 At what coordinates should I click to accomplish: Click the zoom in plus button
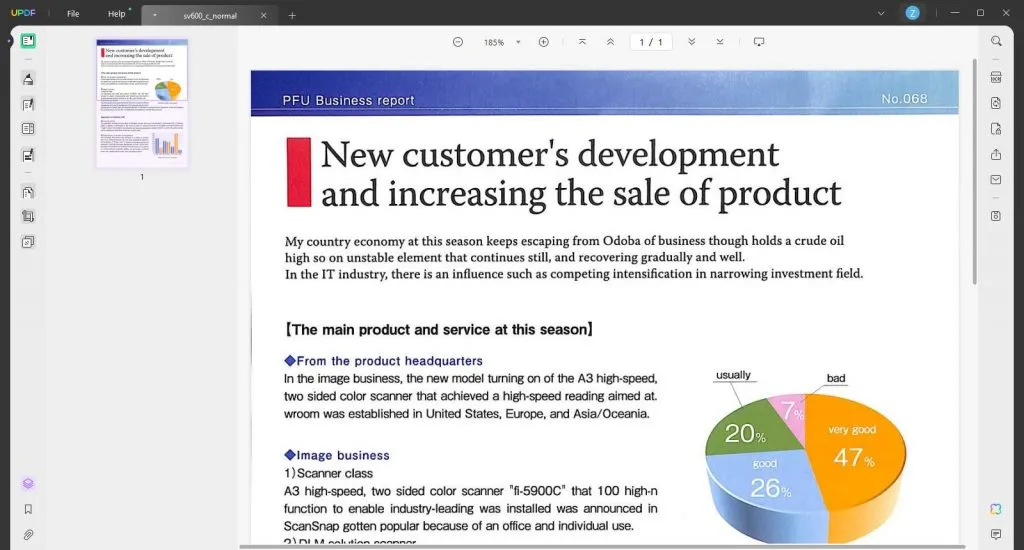point(543,42)
